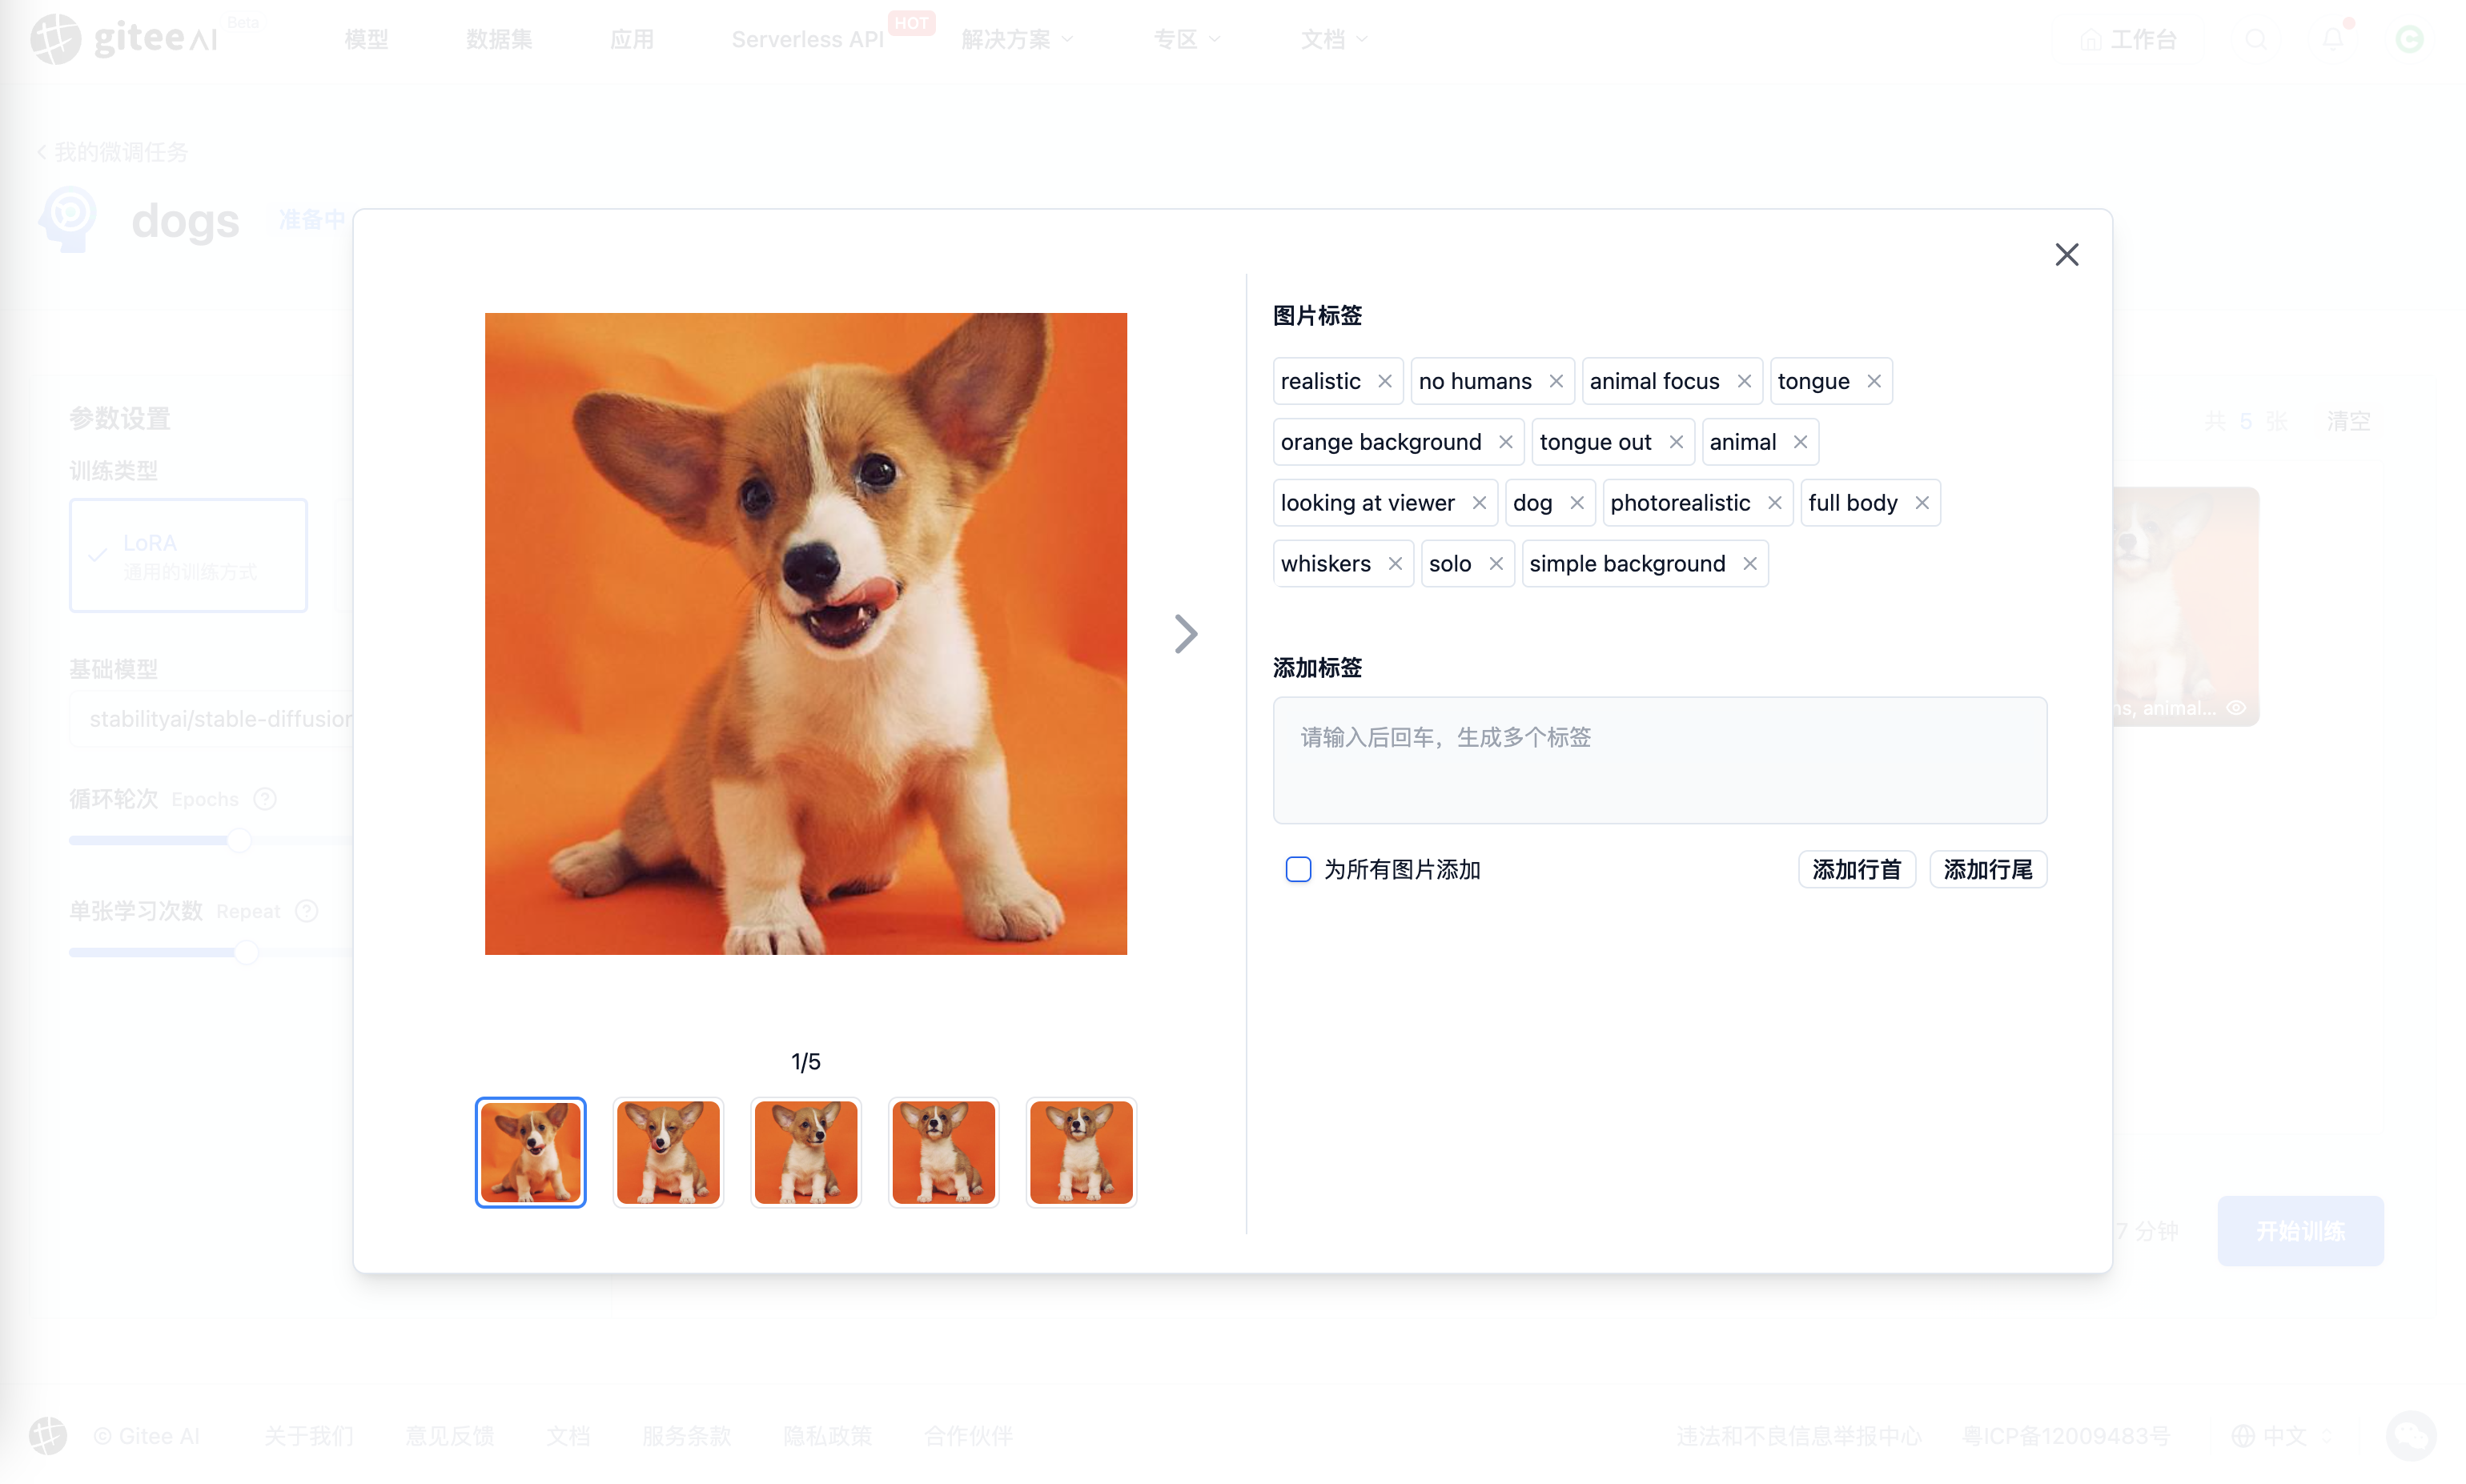Show help for Repeat

click(x=307, y=911)
